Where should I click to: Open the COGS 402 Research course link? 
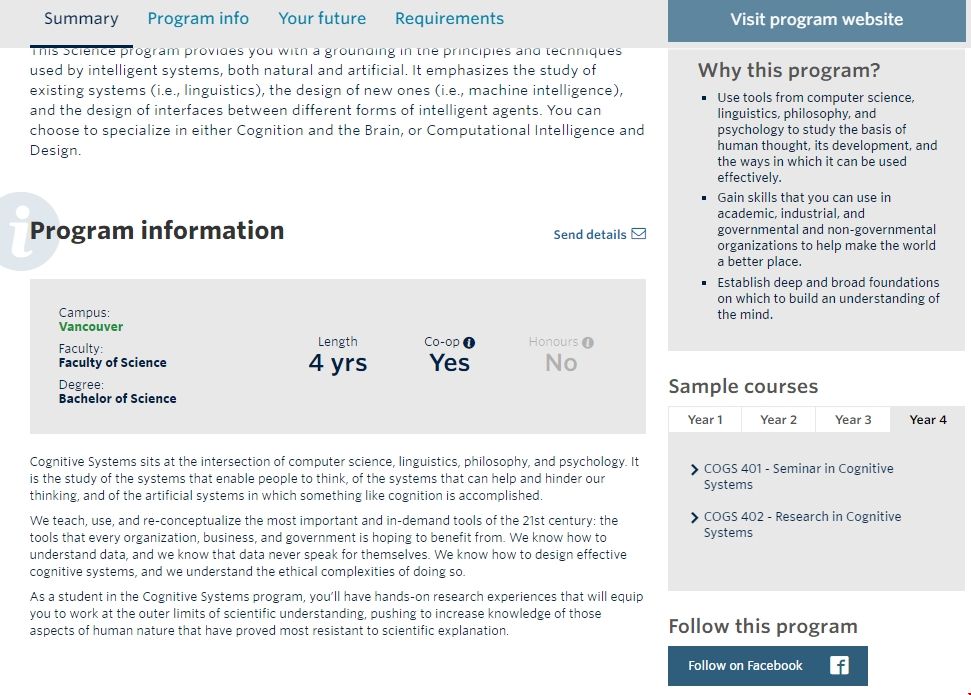click(x=802, y=524)
